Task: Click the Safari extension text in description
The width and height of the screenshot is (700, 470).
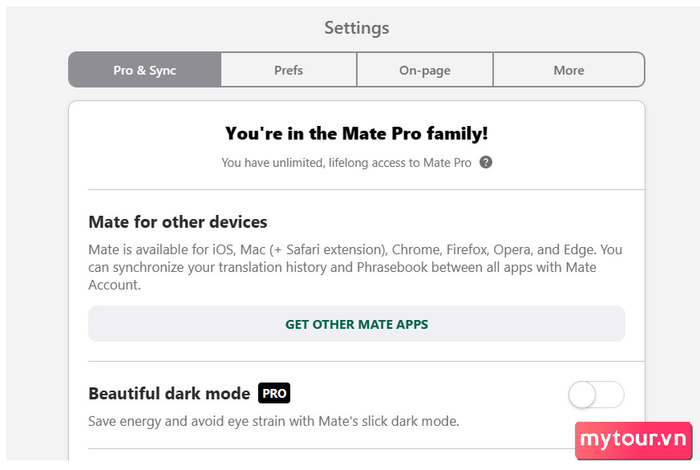Action: [x=334, y=250]
